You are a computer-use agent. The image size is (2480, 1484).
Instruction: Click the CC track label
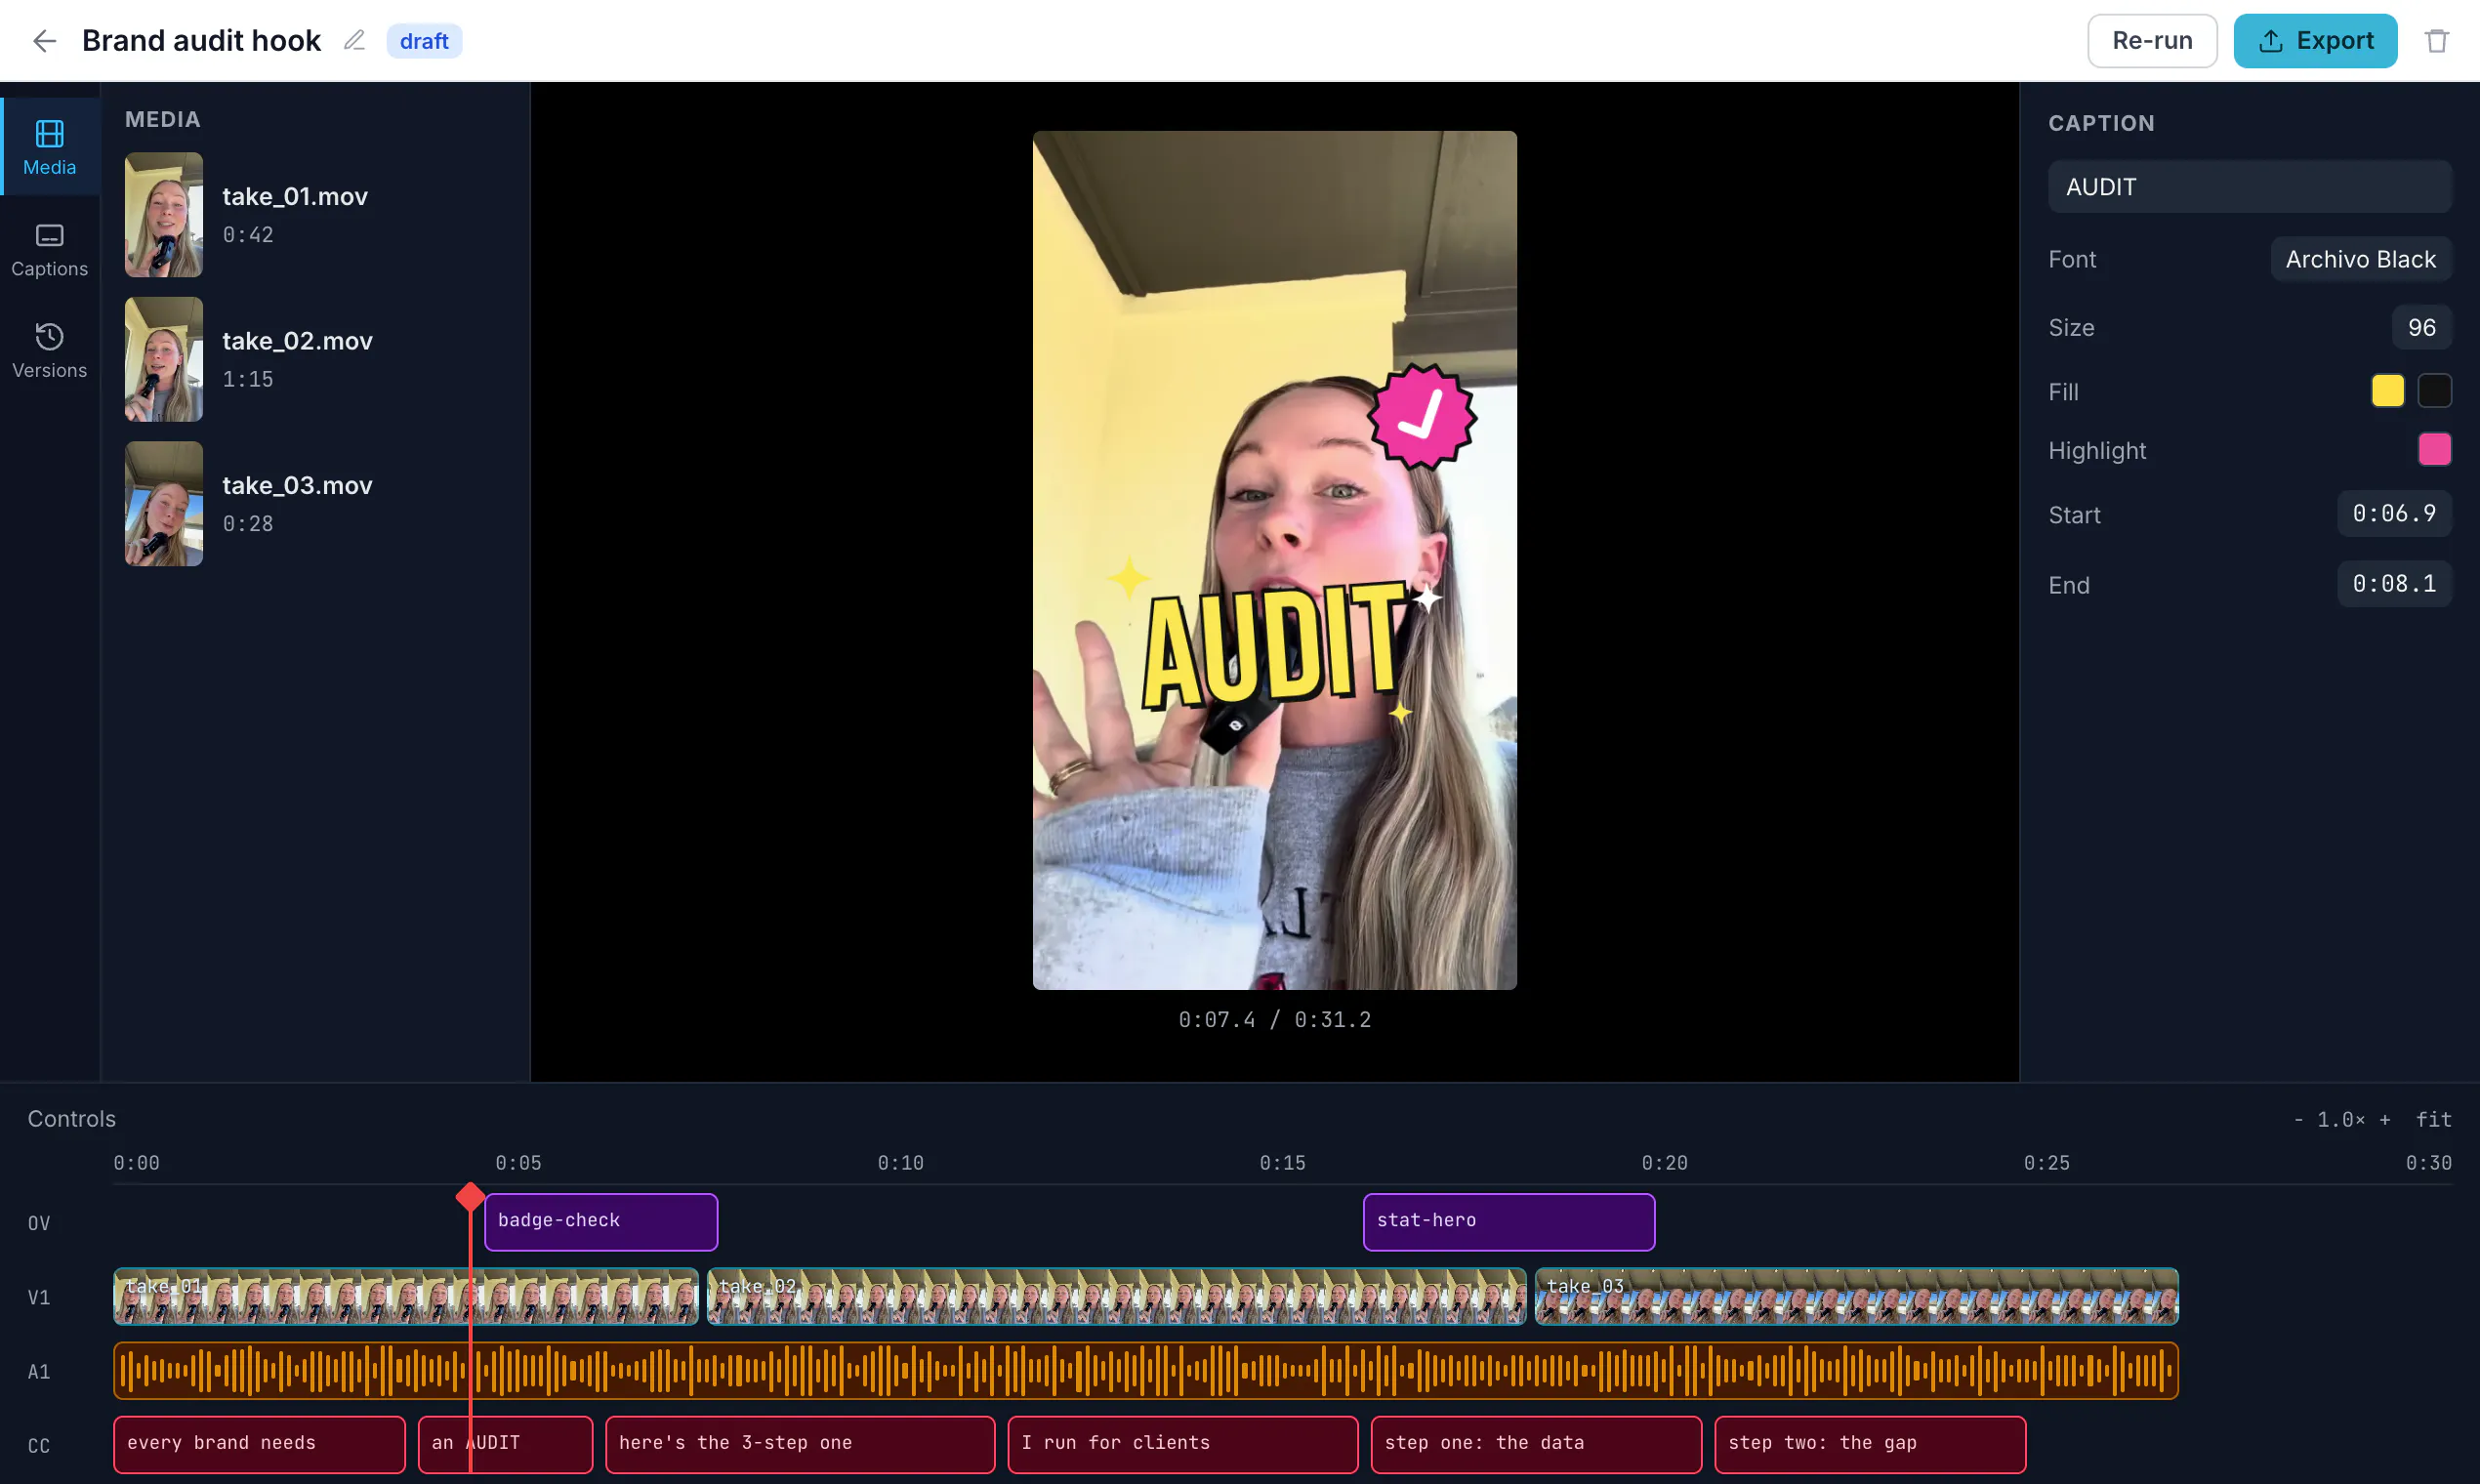point(39,1446)
